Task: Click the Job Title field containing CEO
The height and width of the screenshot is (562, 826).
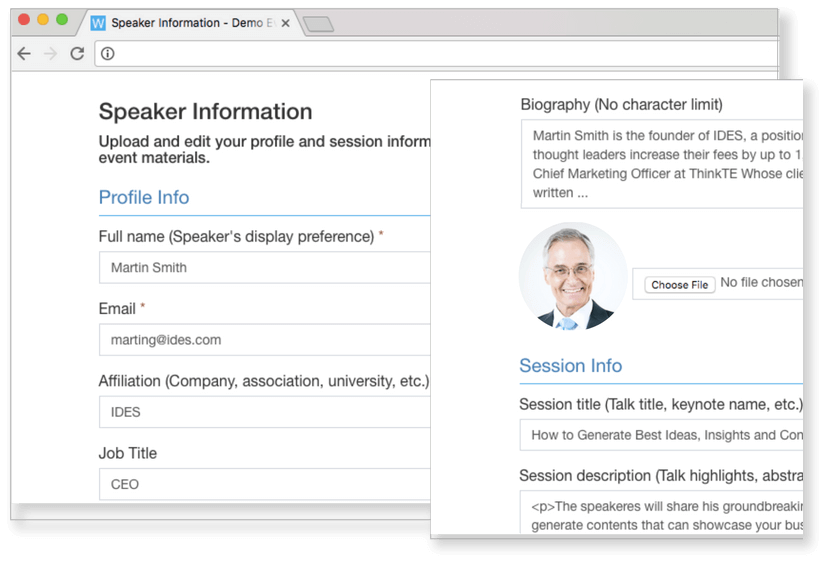Action: click(264, 484)
